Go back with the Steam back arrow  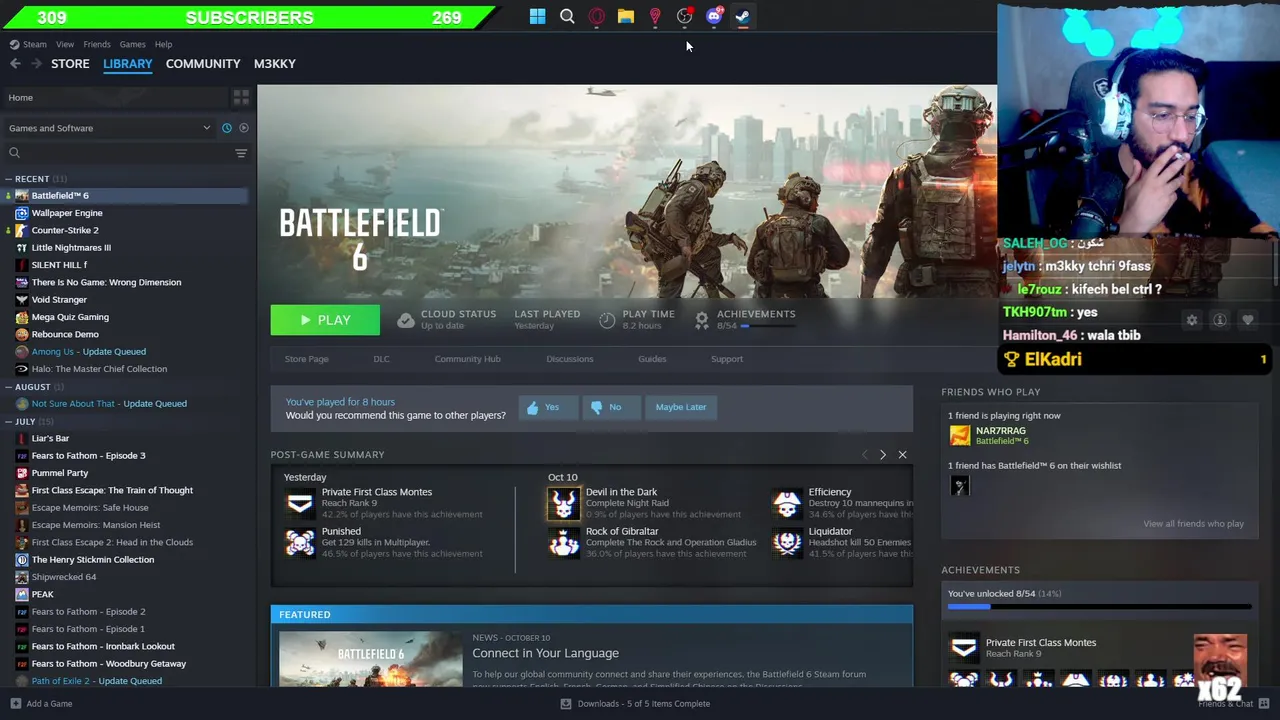[15, 63]
